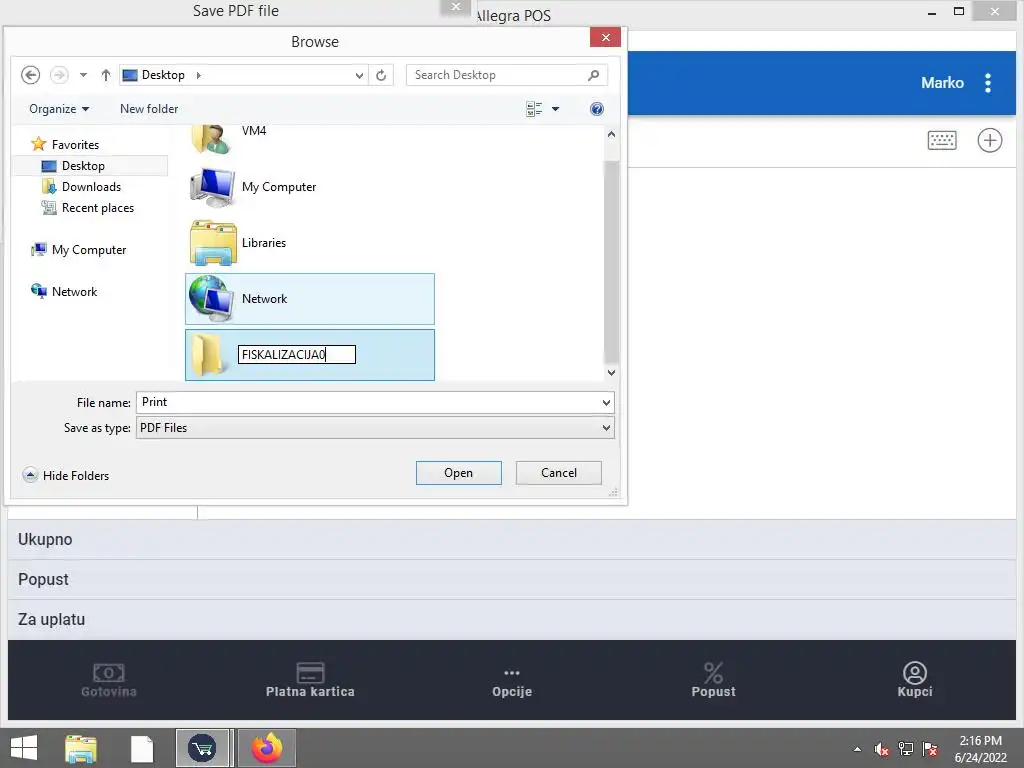Click the magnifier icon in Search Desktop
Viewport: 1024px width, 768px height.
coord(593,75)
